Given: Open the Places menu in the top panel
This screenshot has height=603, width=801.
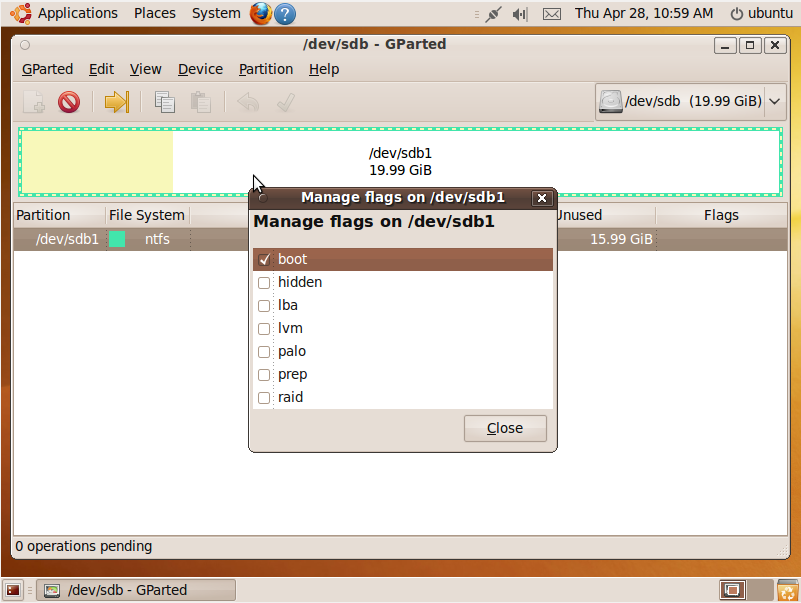Looking at the screenshot, I should 155,13.
